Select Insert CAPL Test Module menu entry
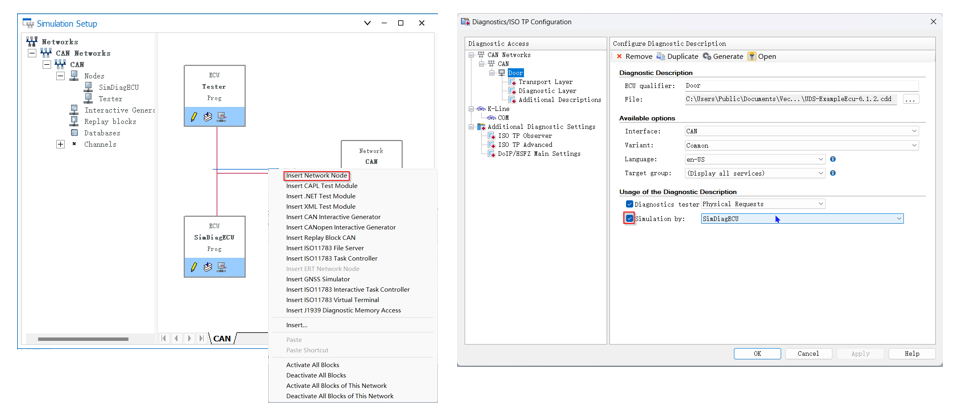 (322, 186)
